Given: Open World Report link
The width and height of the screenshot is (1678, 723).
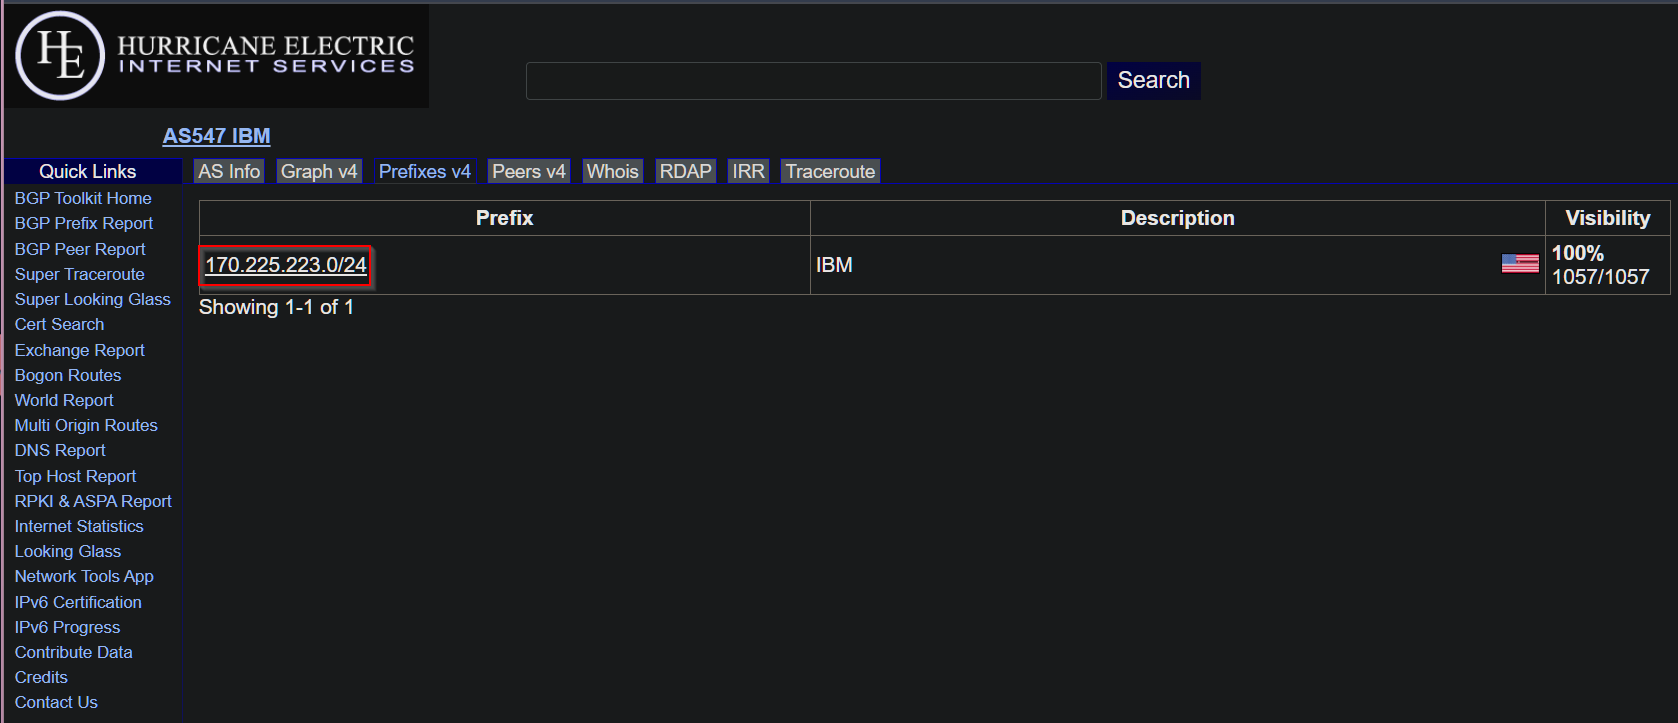Looking at the screenshot, I should pos(64,400).
